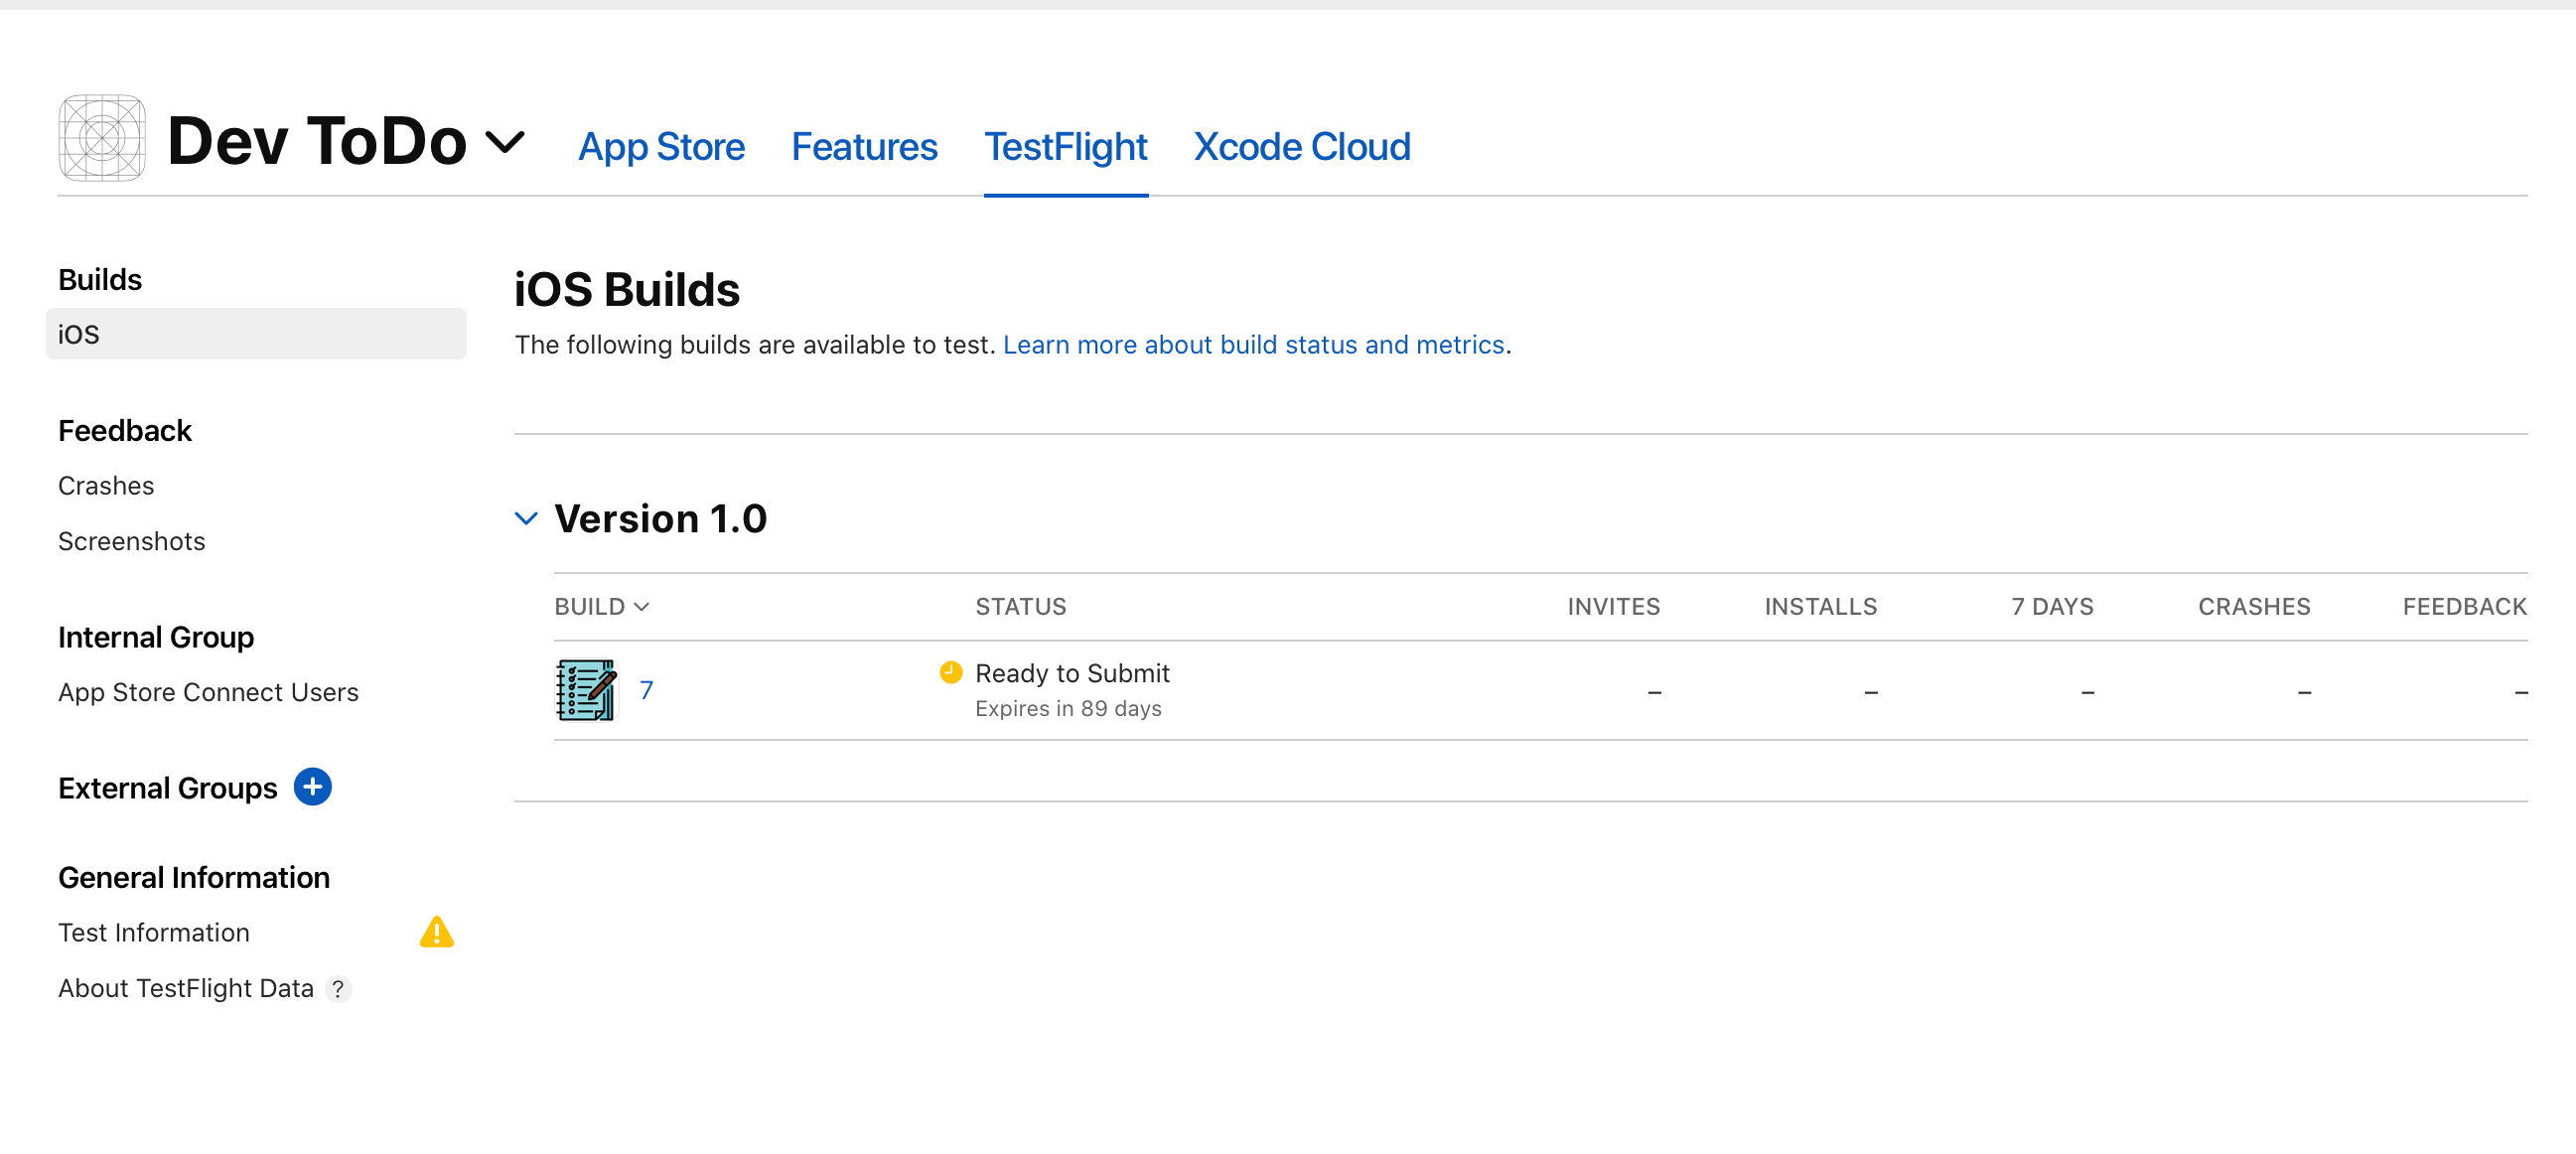This screenshot has width=2576, height=1154.
Task: Open Test Information in sidebar
Action: [x=154, y=933]
